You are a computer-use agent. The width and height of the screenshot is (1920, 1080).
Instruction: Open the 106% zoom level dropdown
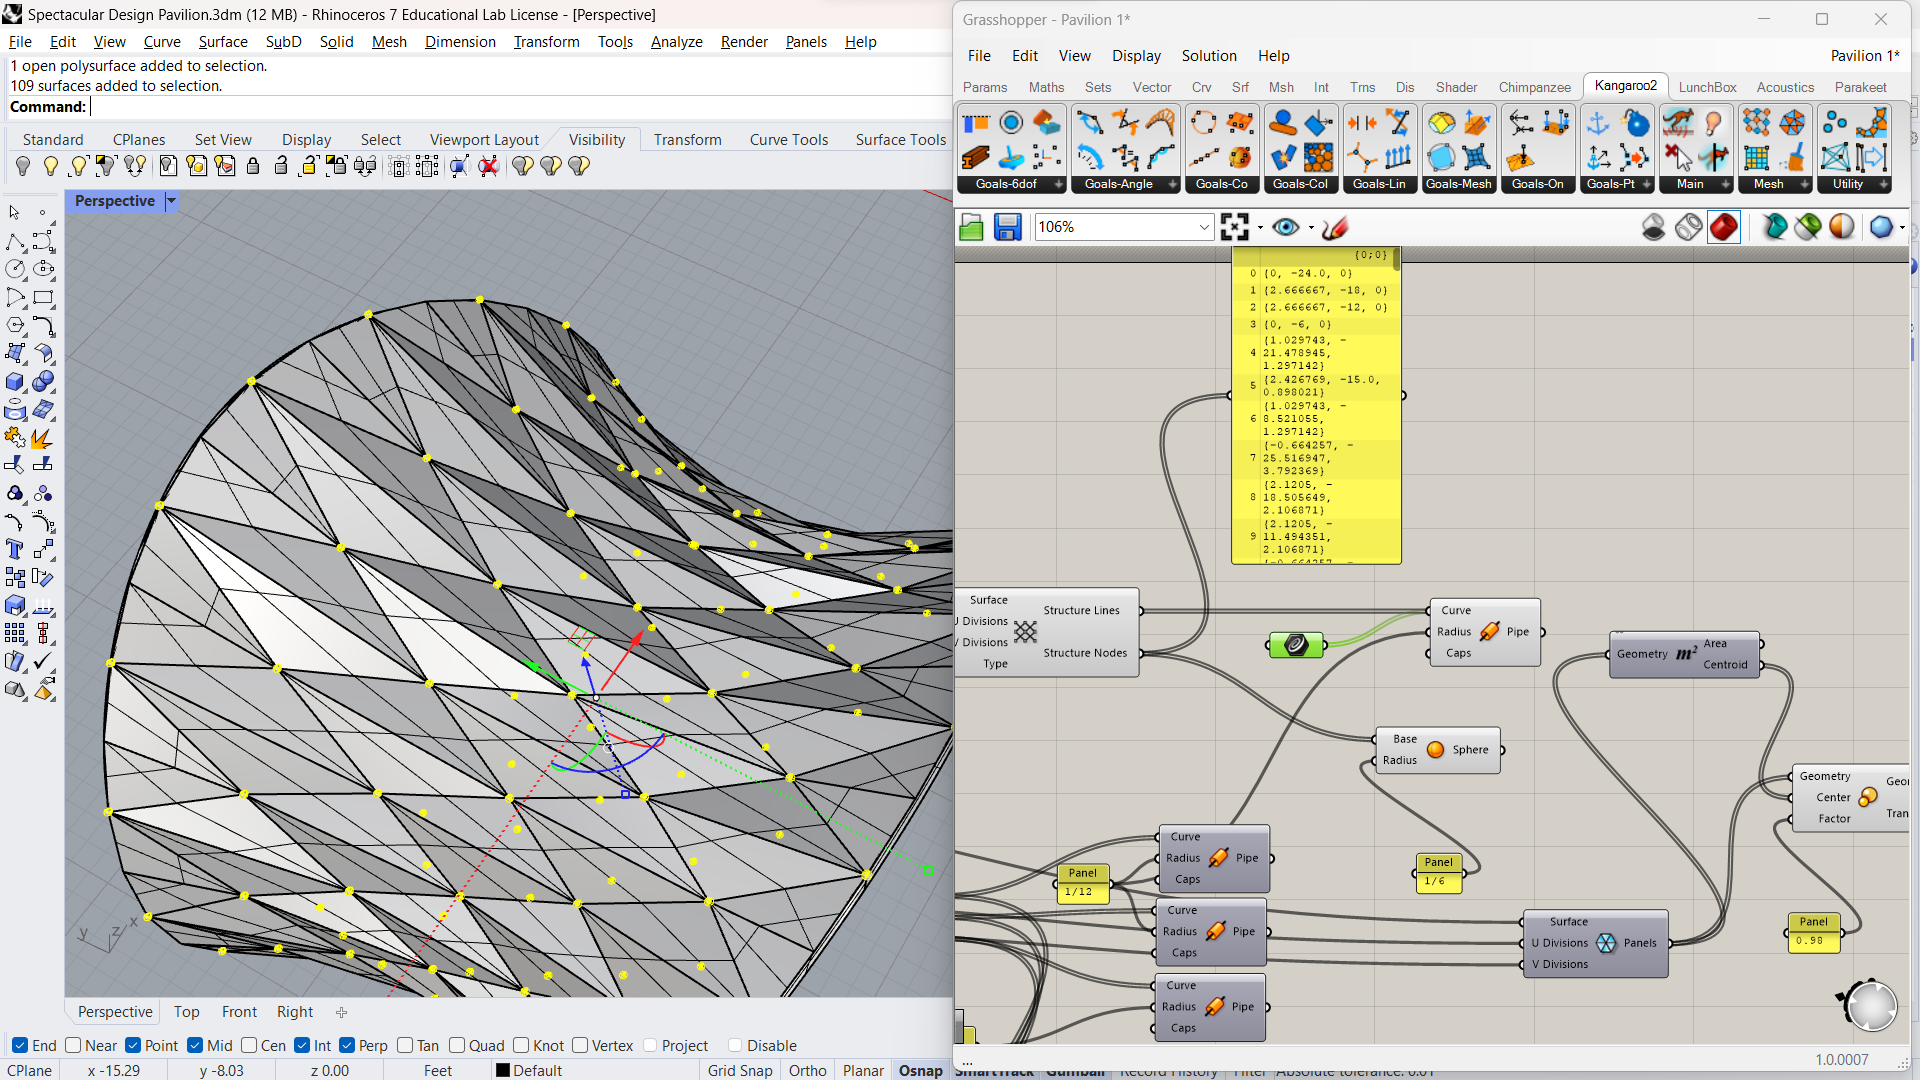pyautogui.click(x=1204, y=228)
